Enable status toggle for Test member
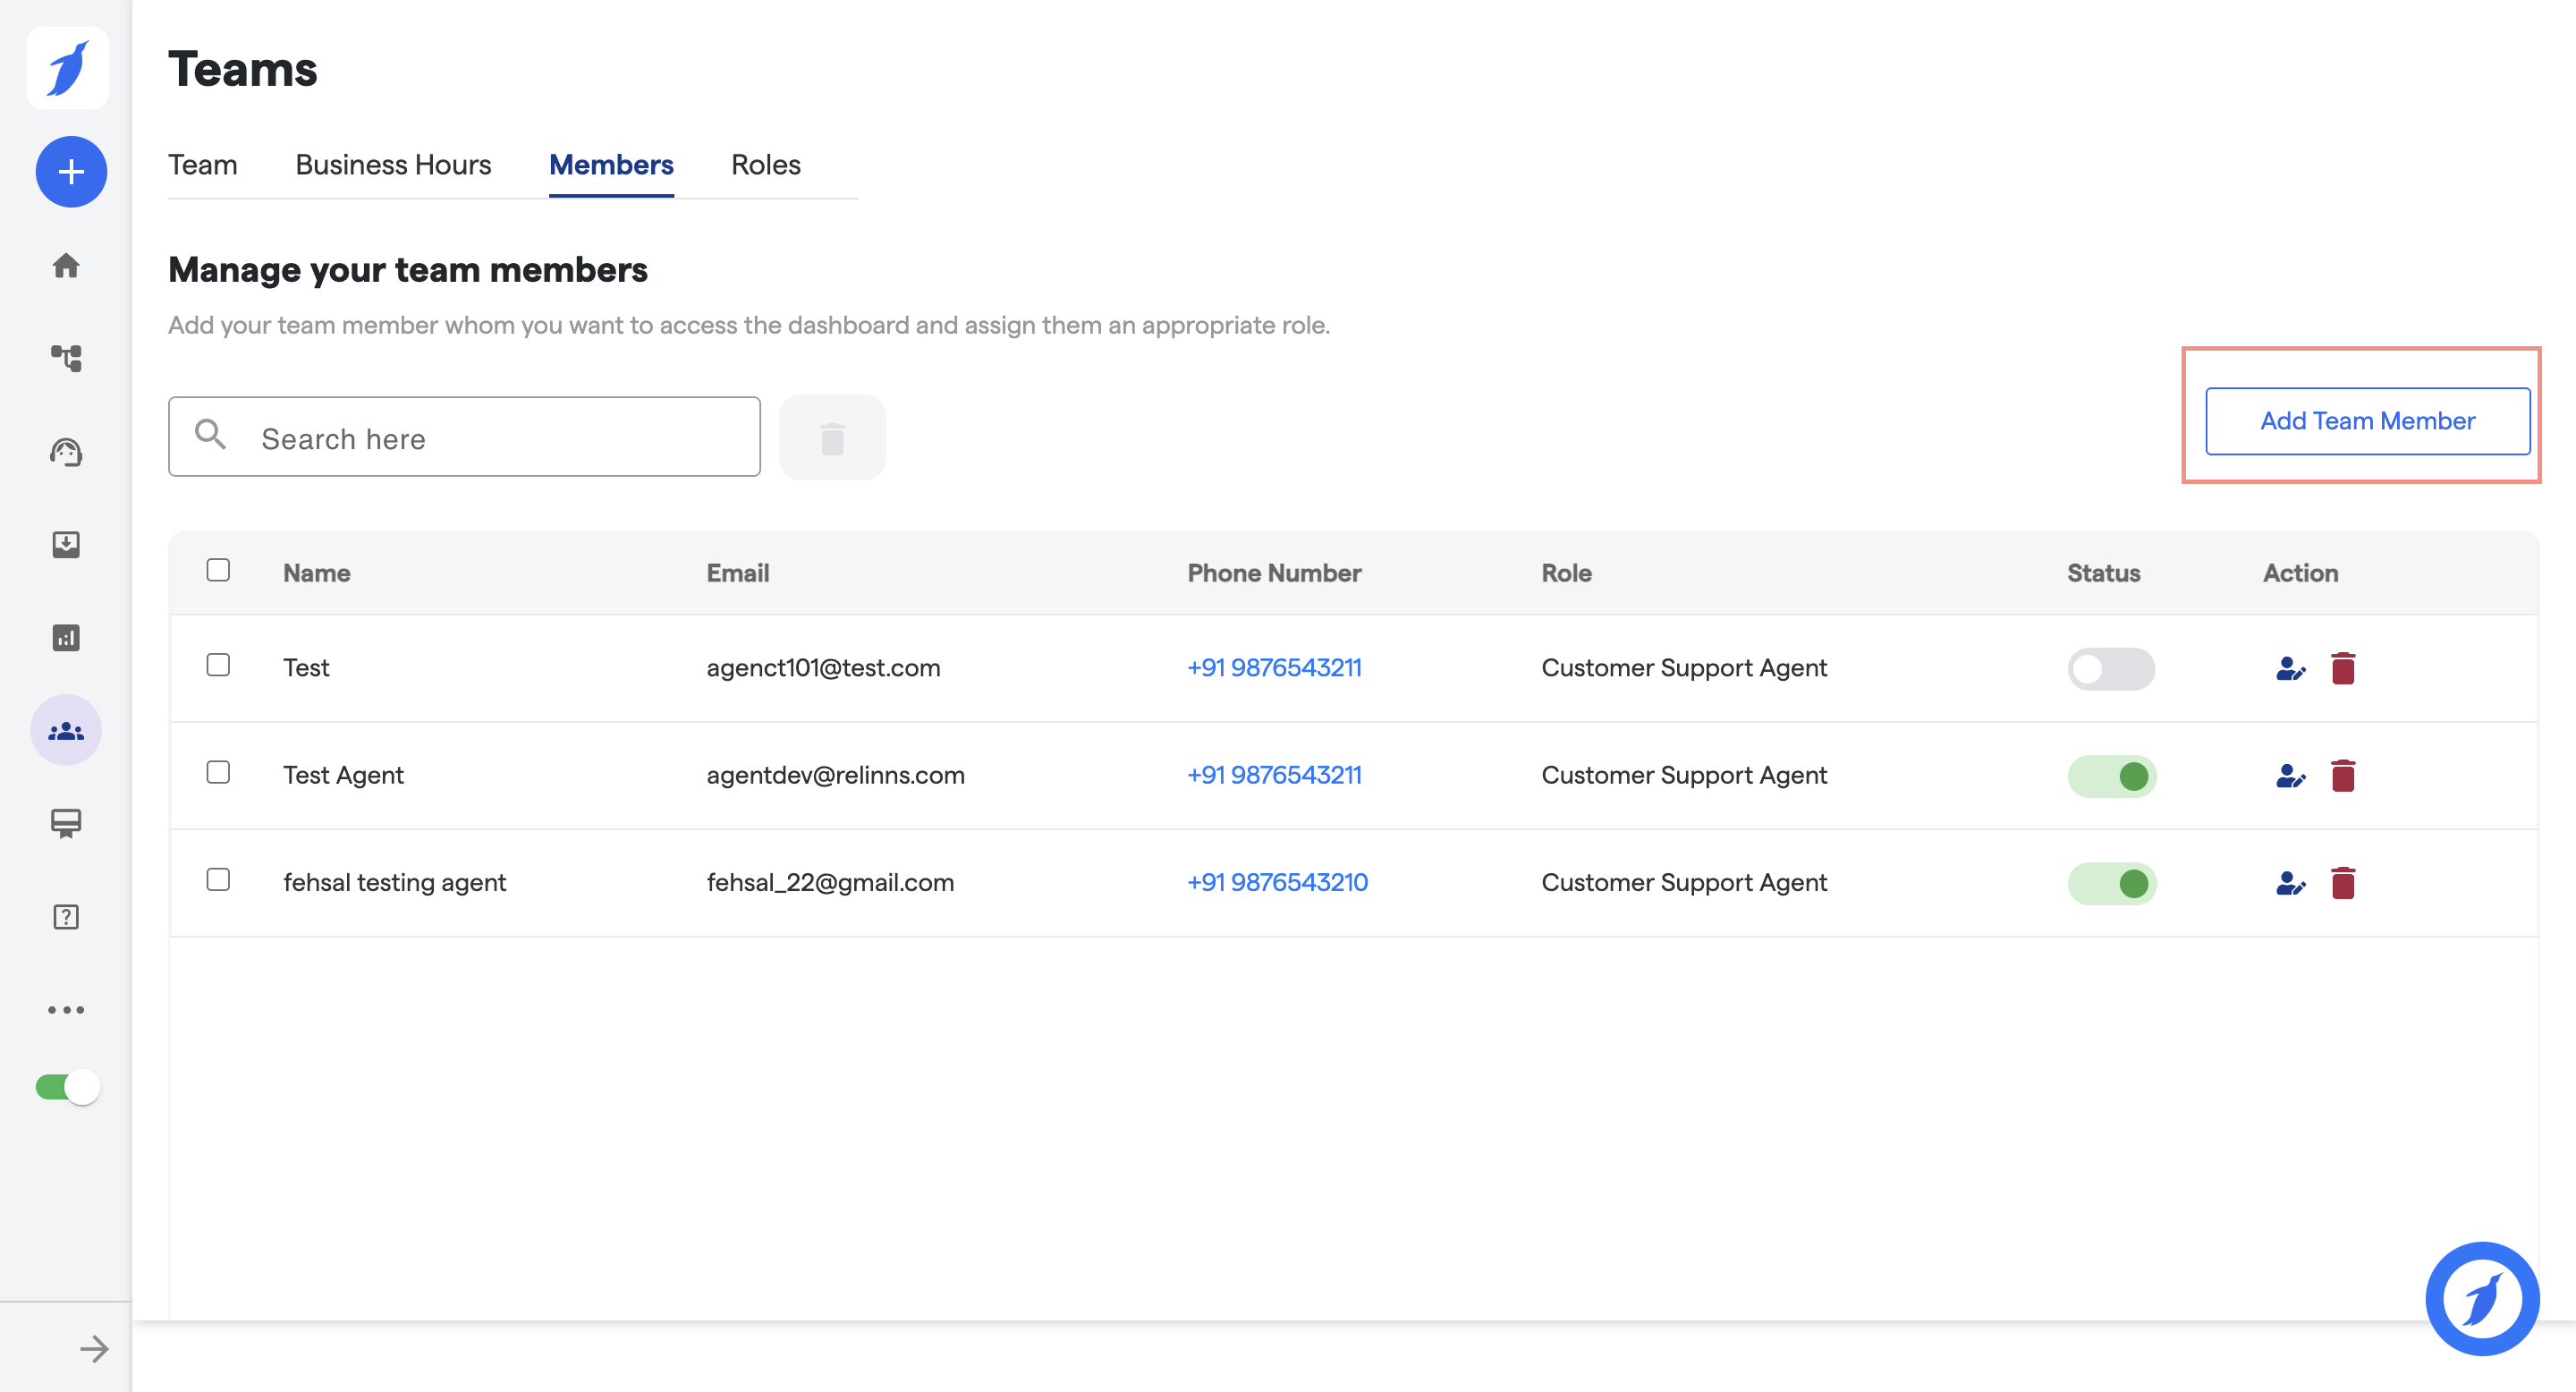The height and width of the screenshot is (1392, 2576). 2110,669
